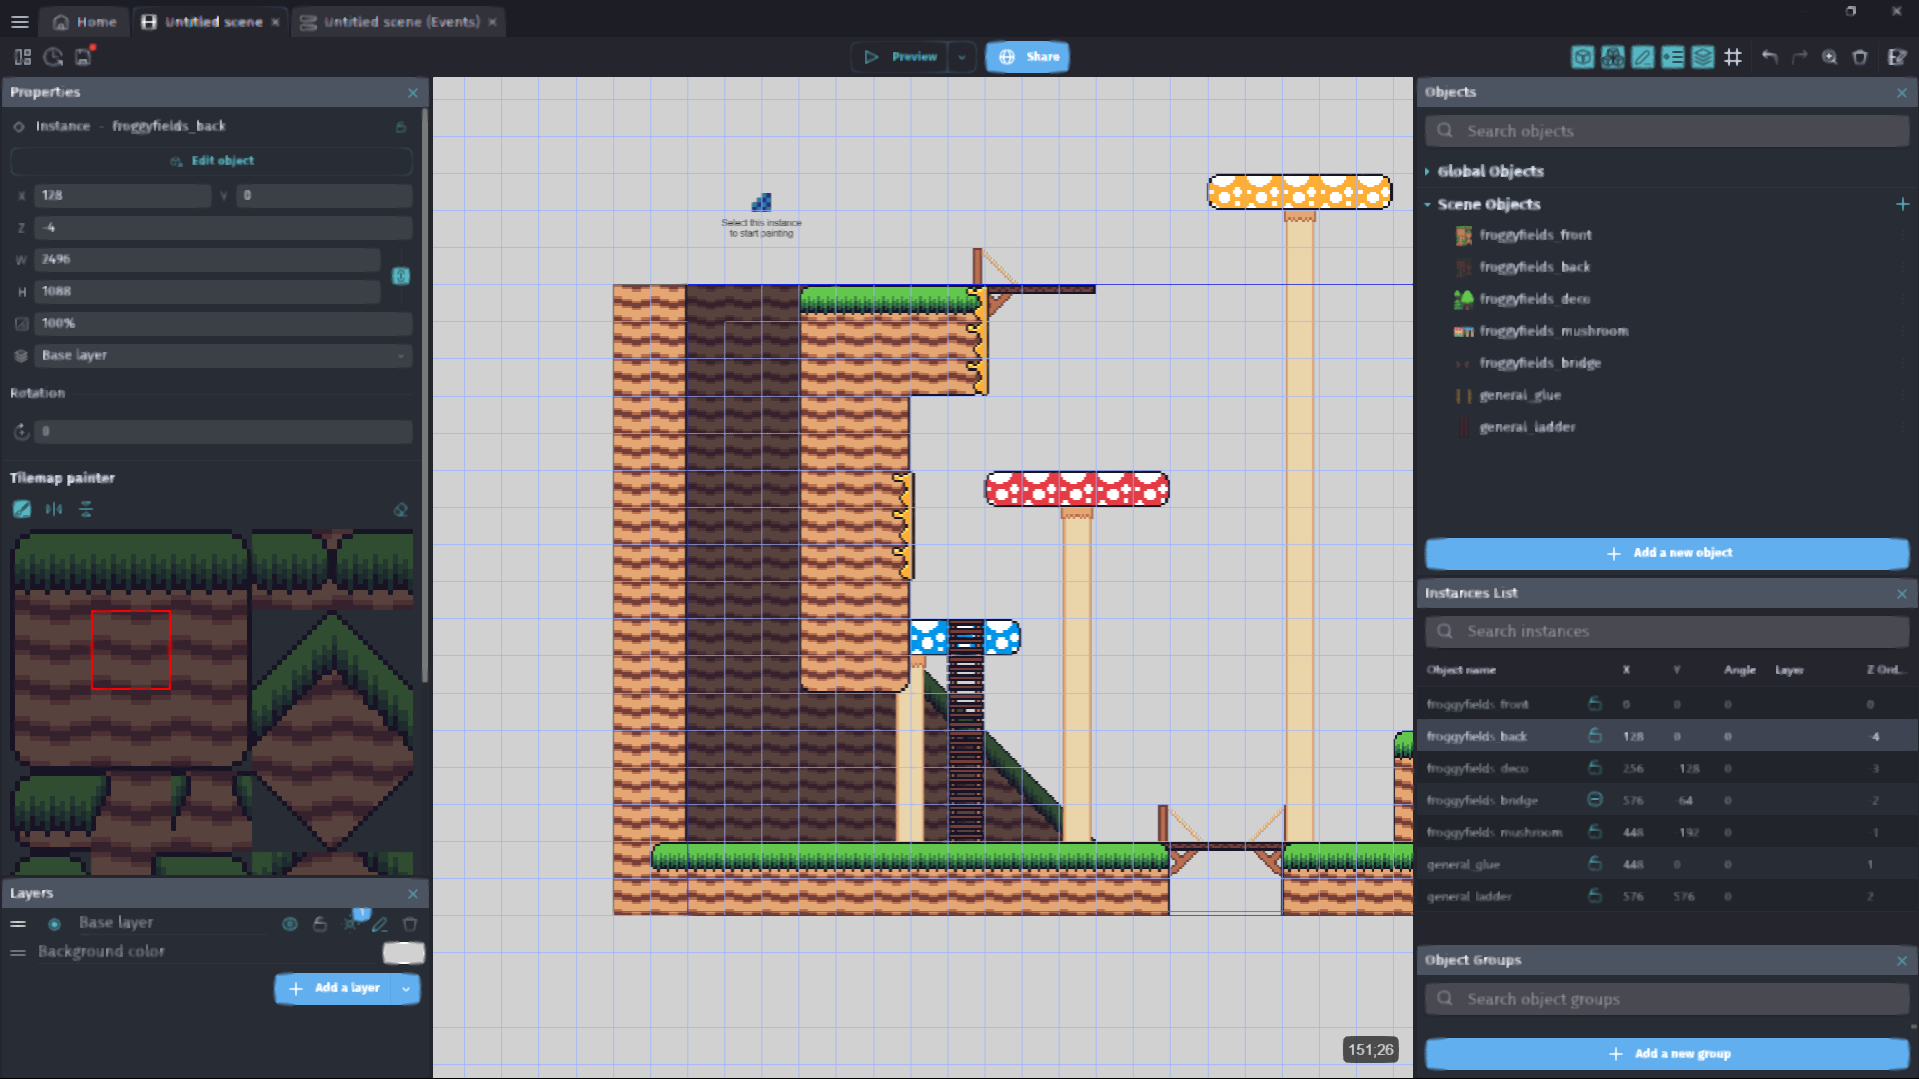Open the zoom magnifier icon
Screen dimensions: 1919x1079
point(1830,57)
